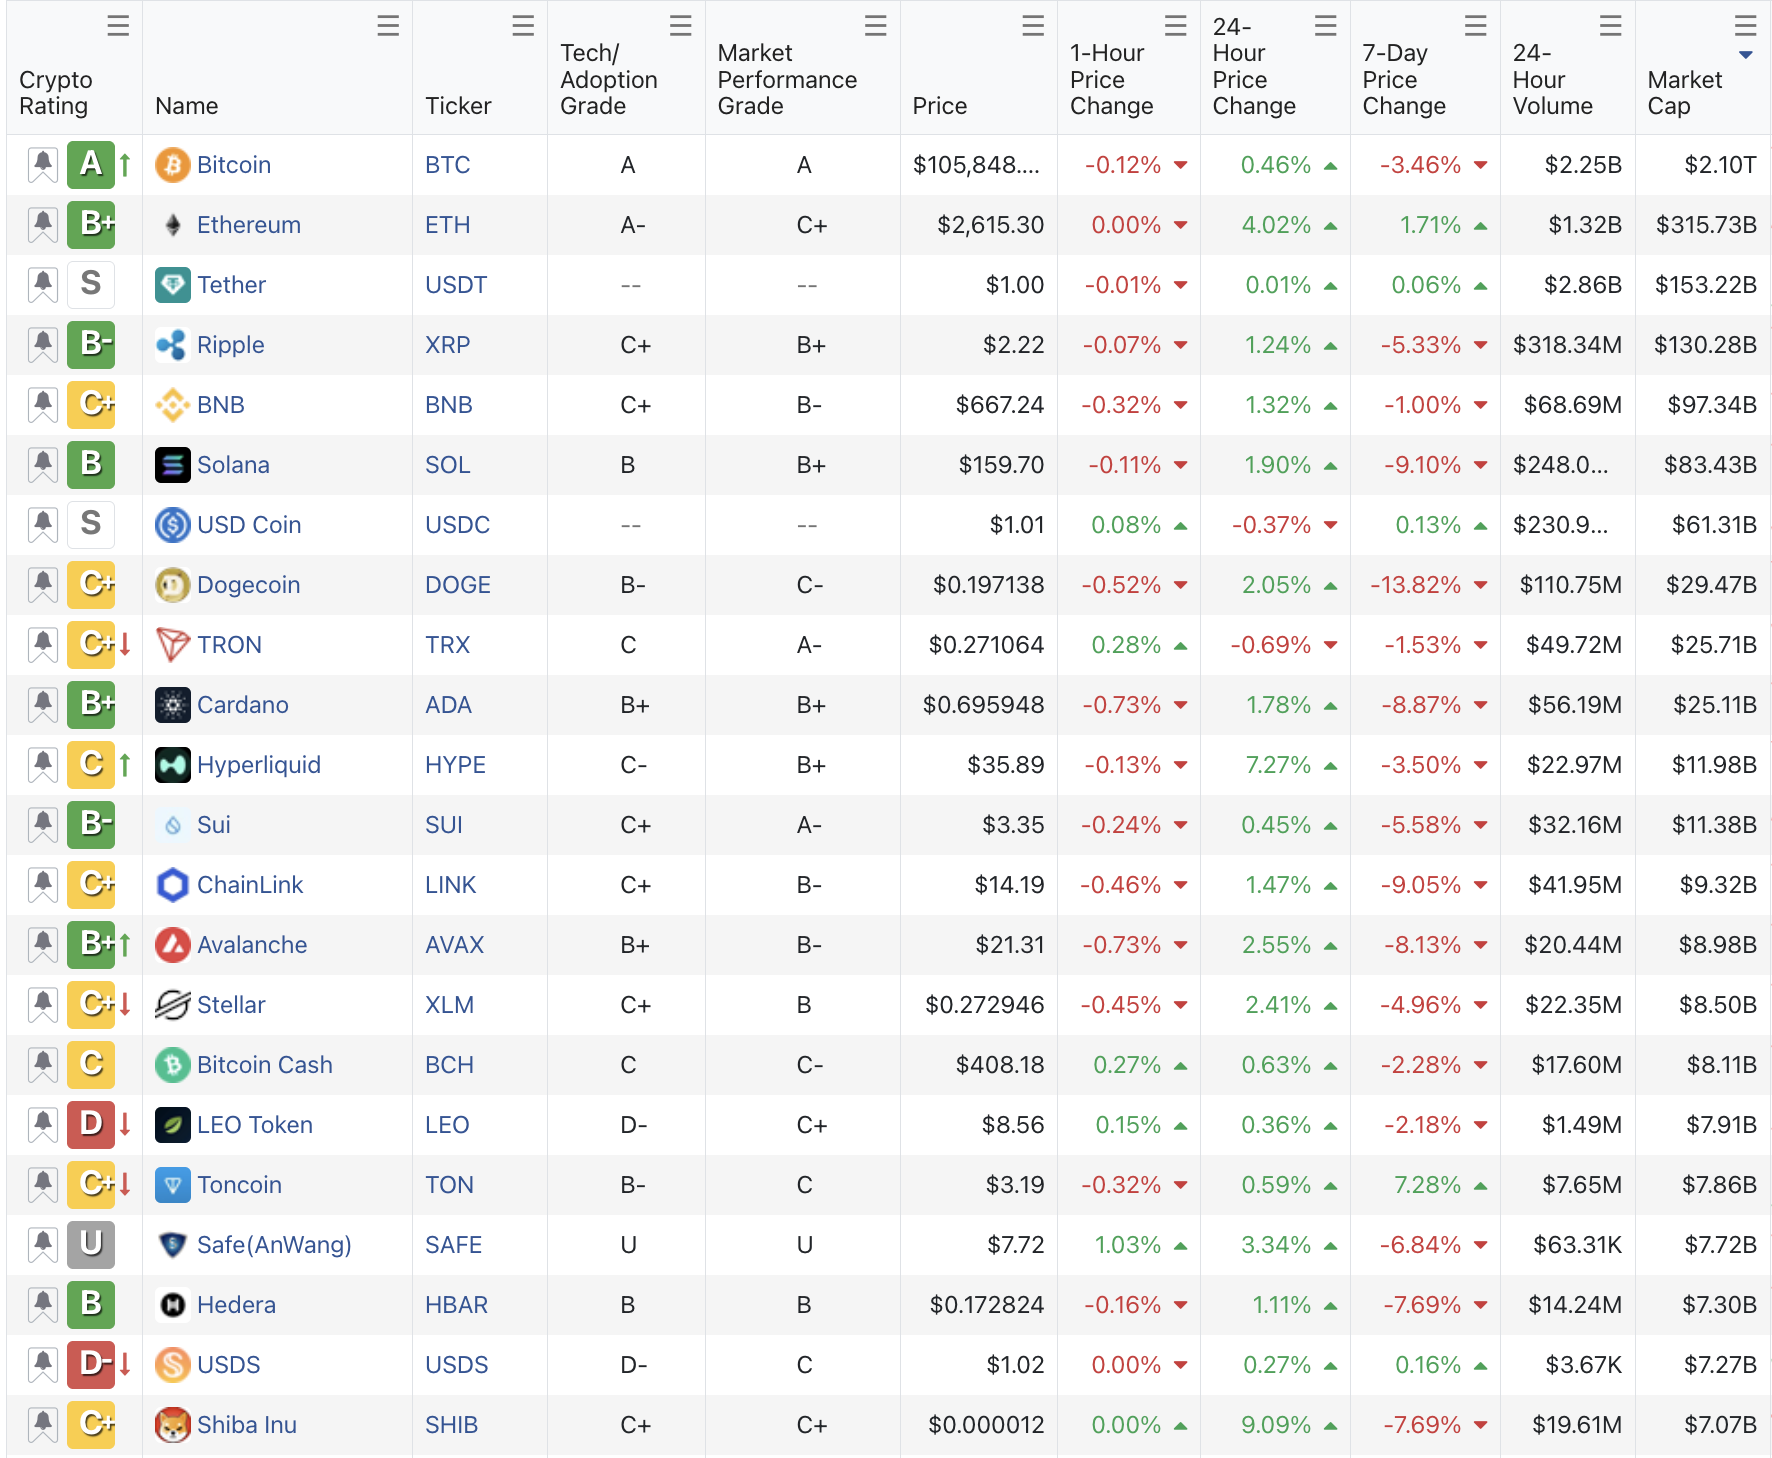
Task: Click LEO Token's red D rating badge
Action: [91, 1125]
